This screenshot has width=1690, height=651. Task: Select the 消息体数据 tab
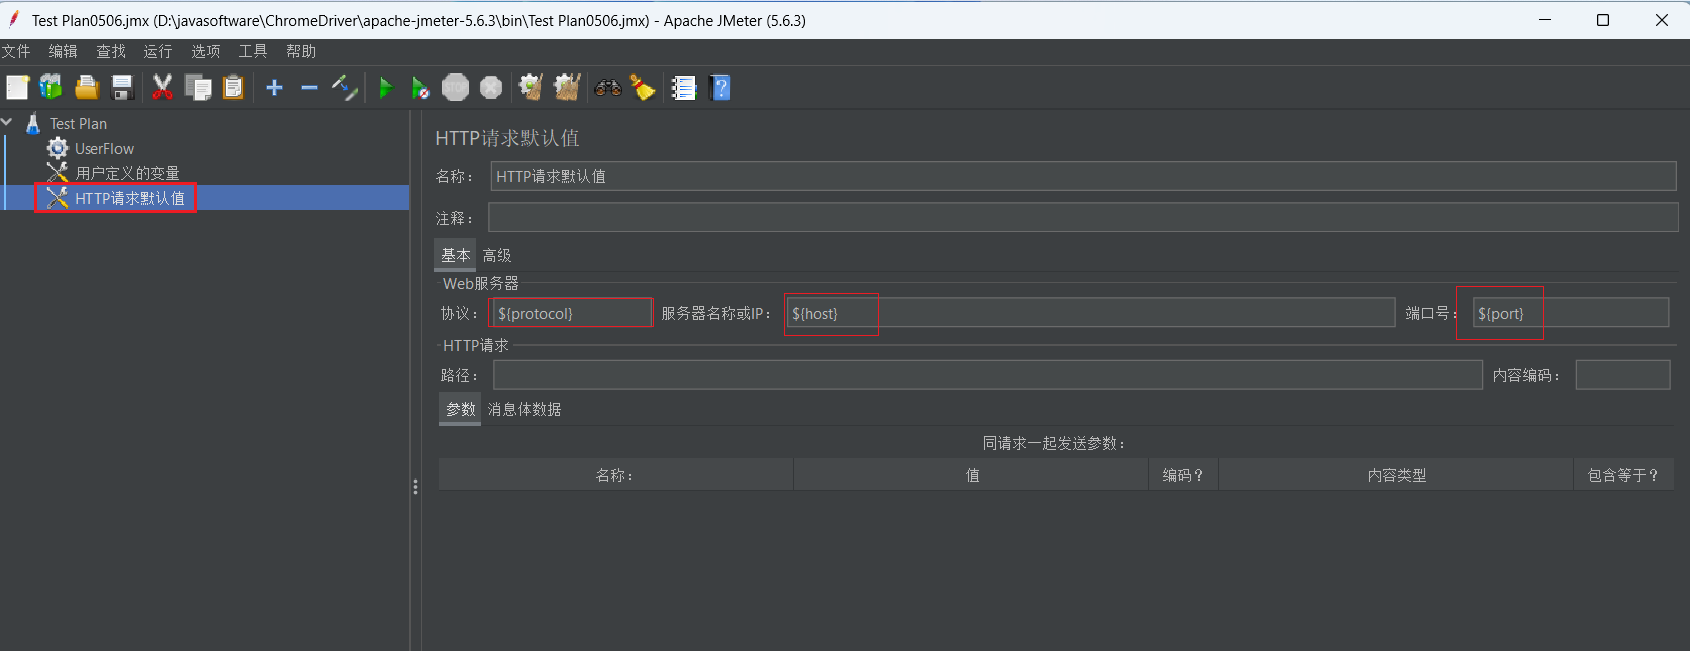524,409
